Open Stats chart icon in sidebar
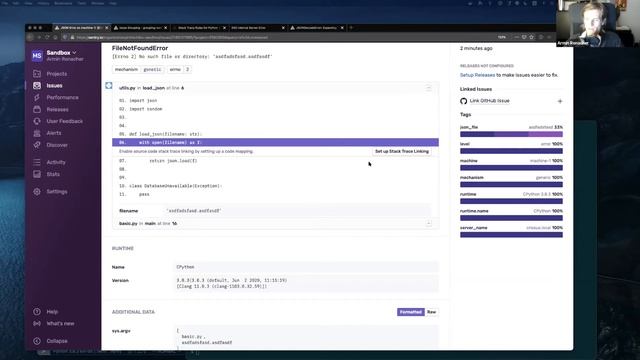 click(37, 174)
